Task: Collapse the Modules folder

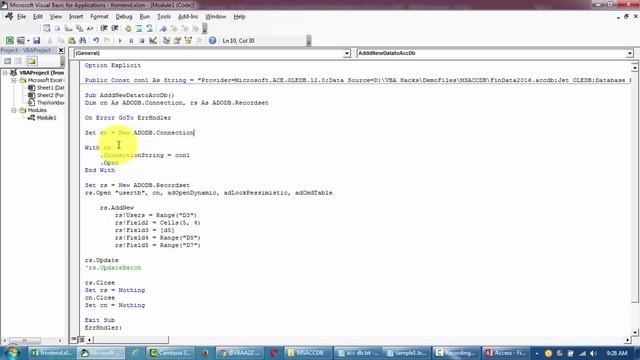Action: point(13,110)
